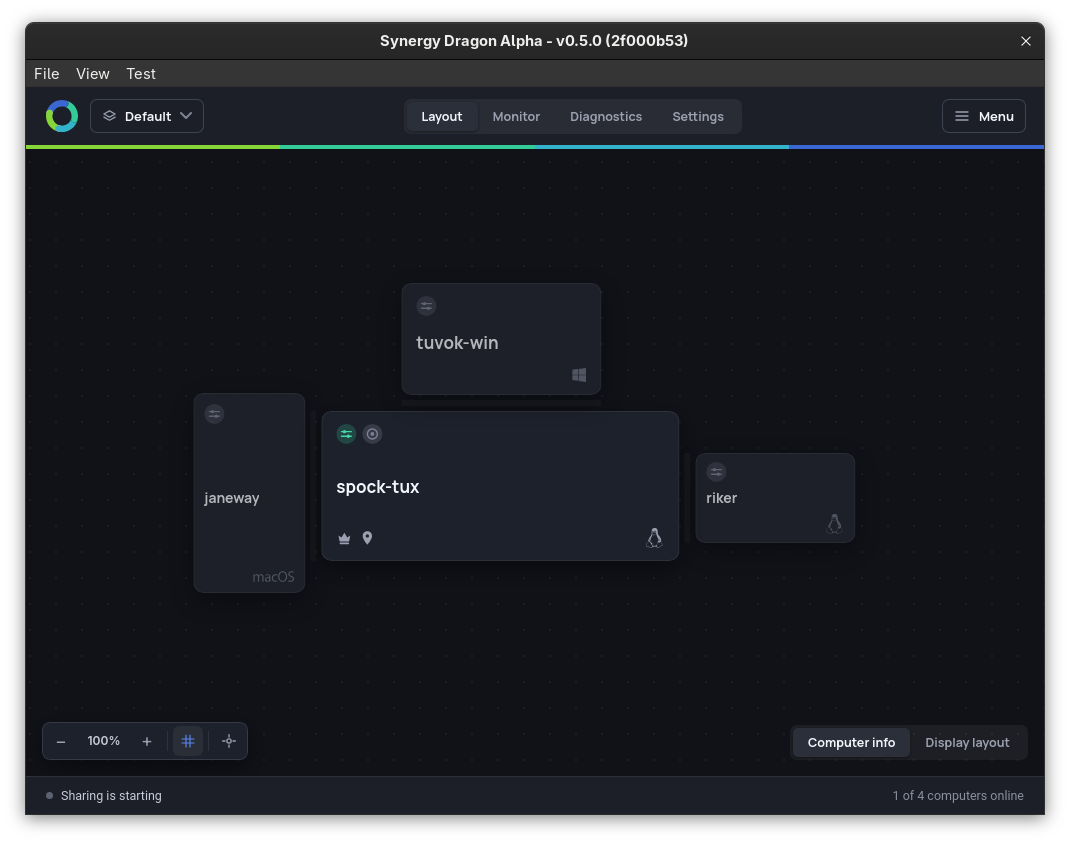This screenshot has height=843, width=1070.
Task: Open riker settings sliders icon
Action: click(716, 472)
